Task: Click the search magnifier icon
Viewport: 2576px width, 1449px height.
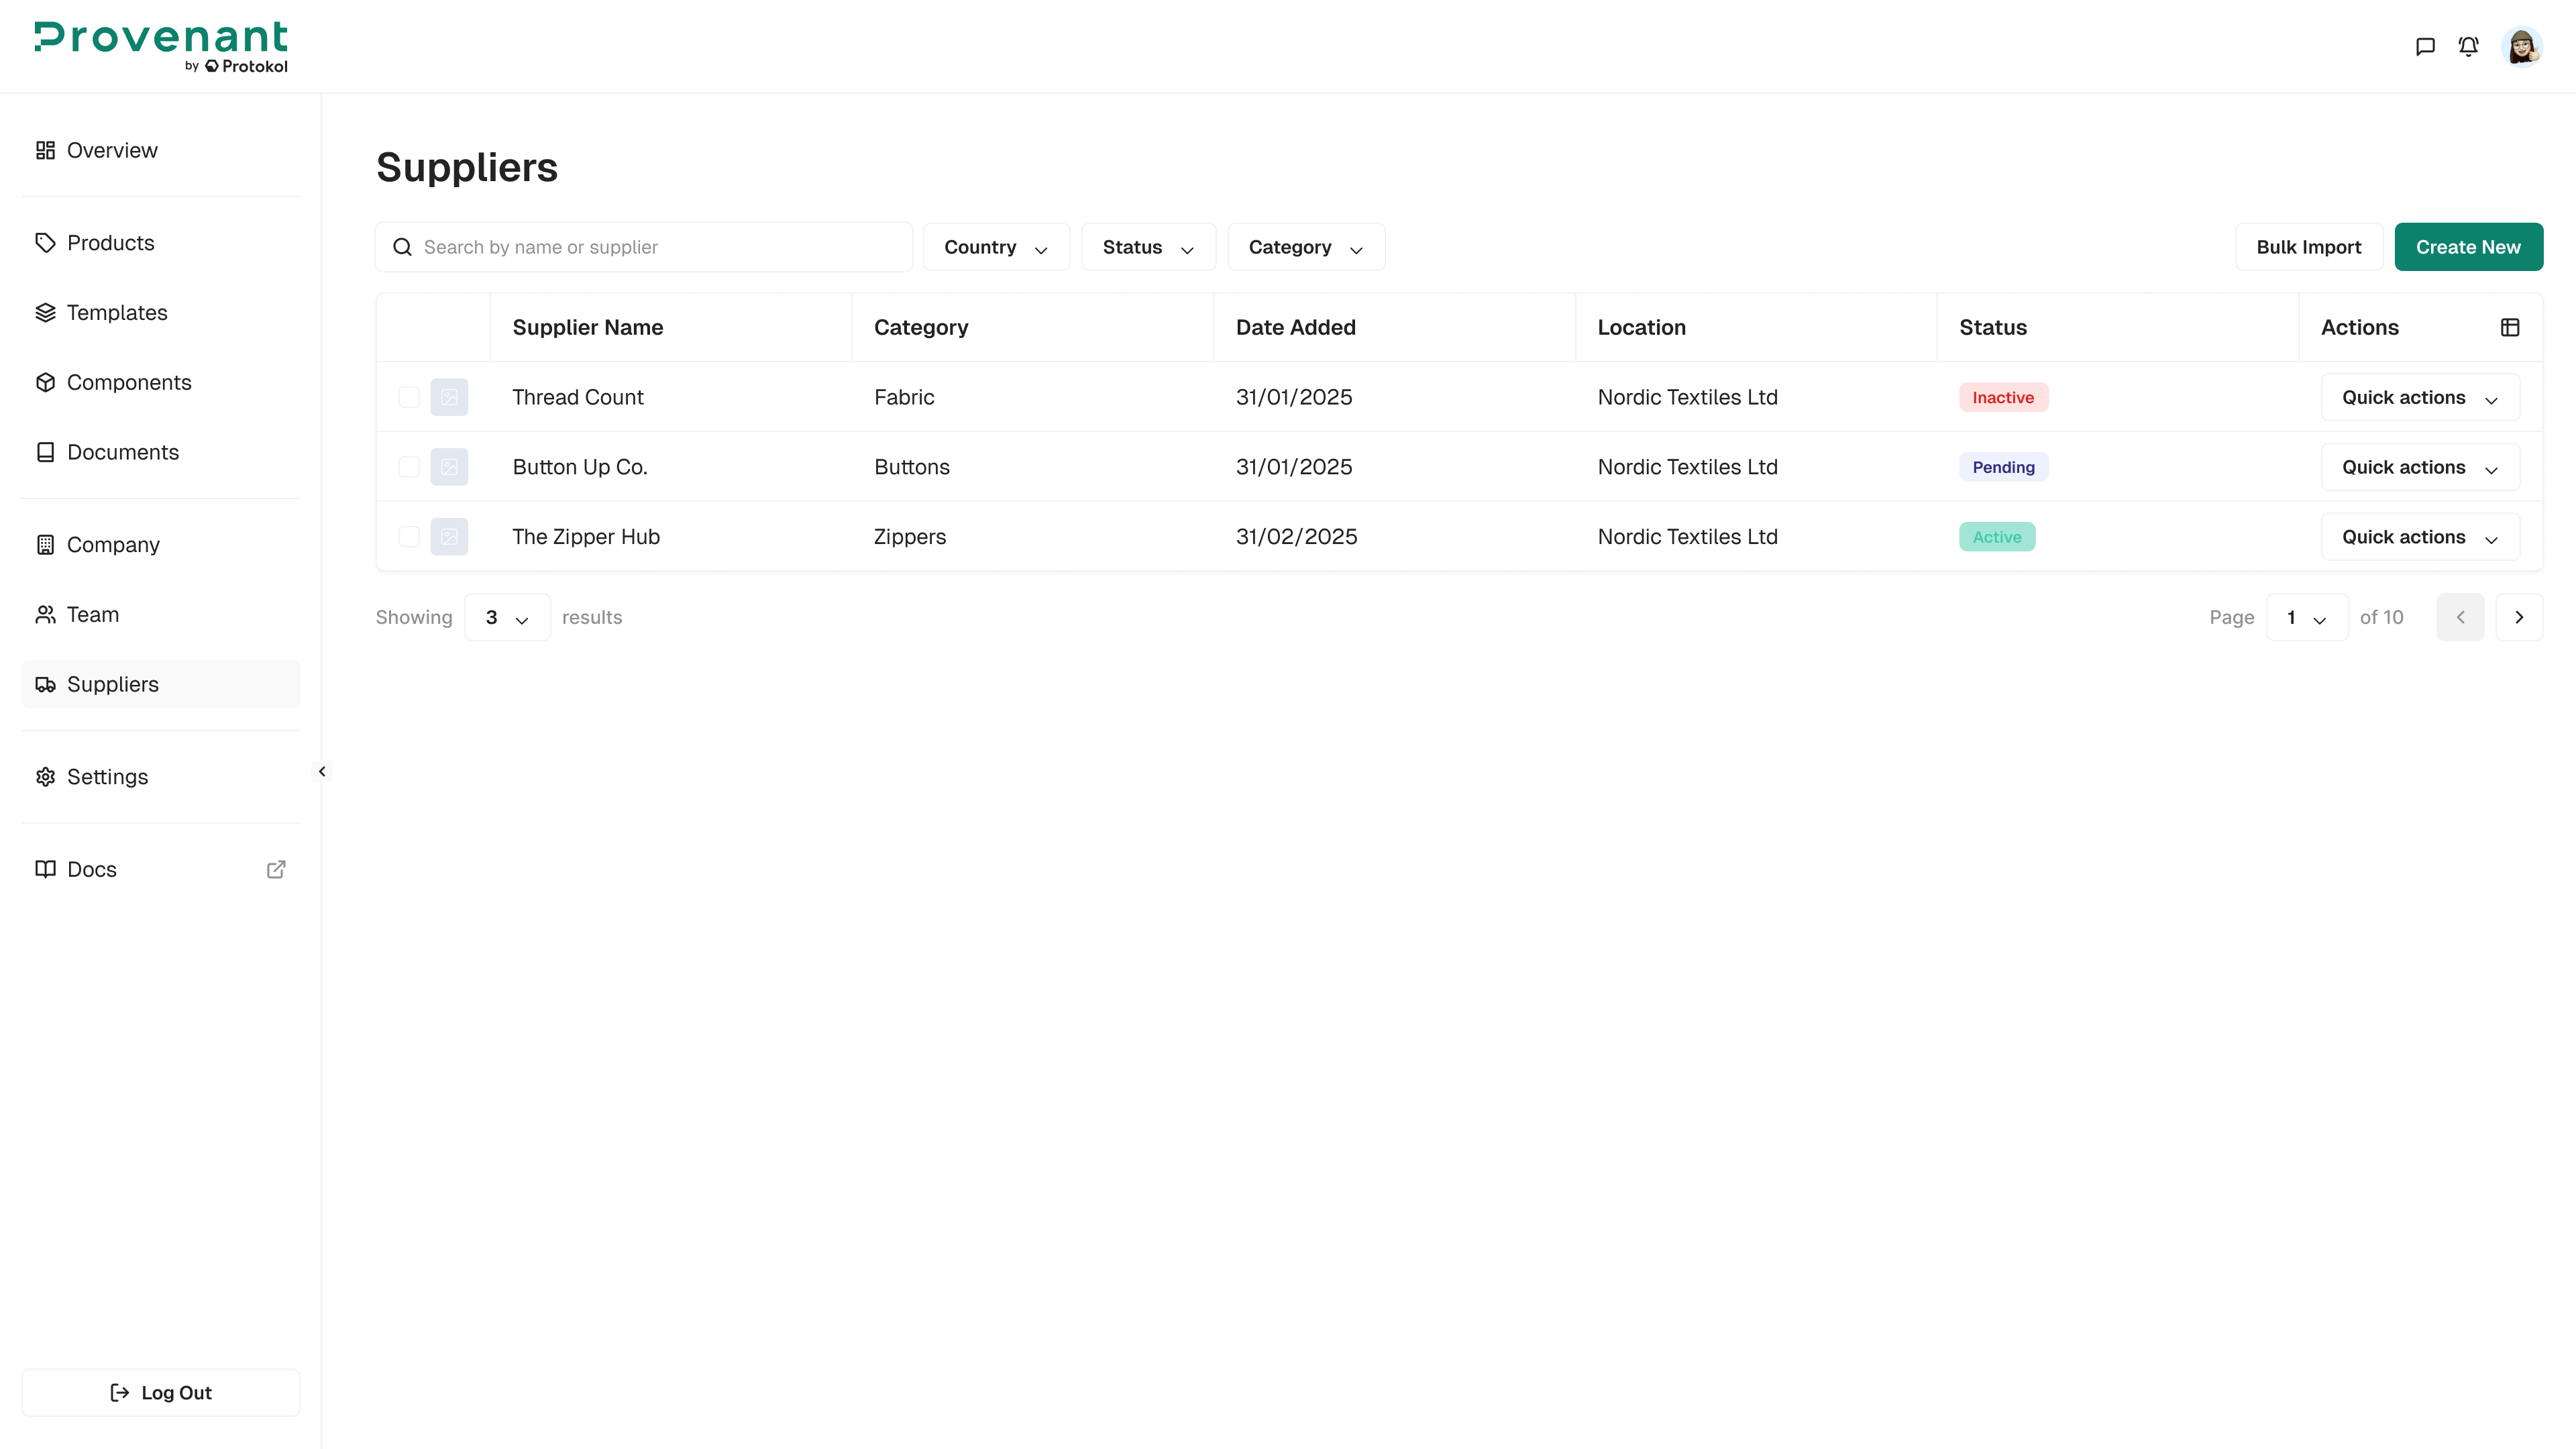Action: pos(402,246)
